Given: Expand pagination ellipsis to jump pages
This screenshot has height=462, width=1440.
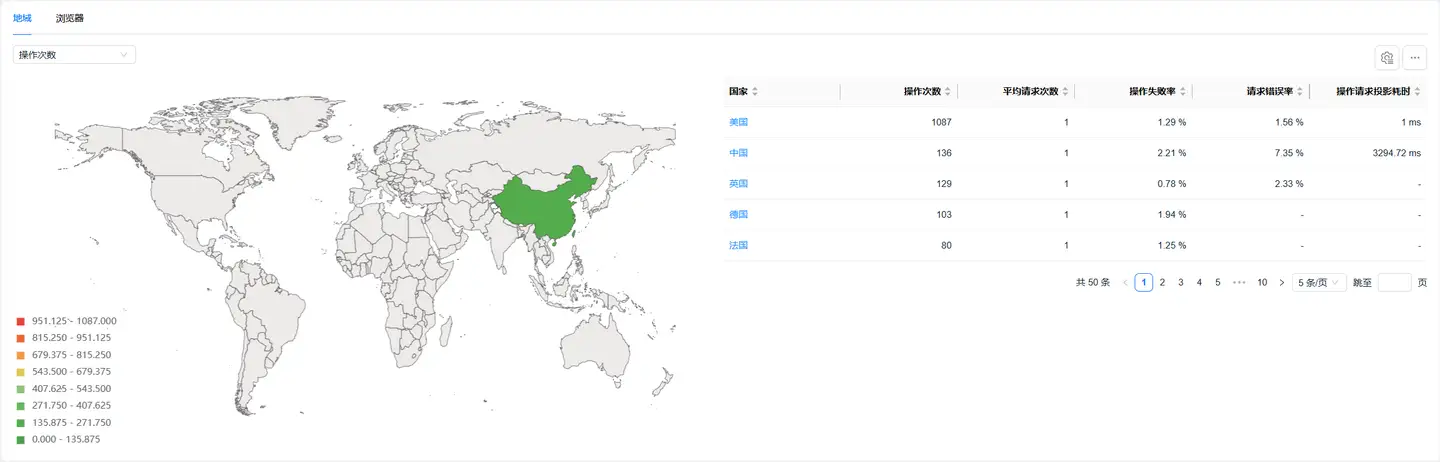Looking at the screenshot, I should tap(1240, 283).
